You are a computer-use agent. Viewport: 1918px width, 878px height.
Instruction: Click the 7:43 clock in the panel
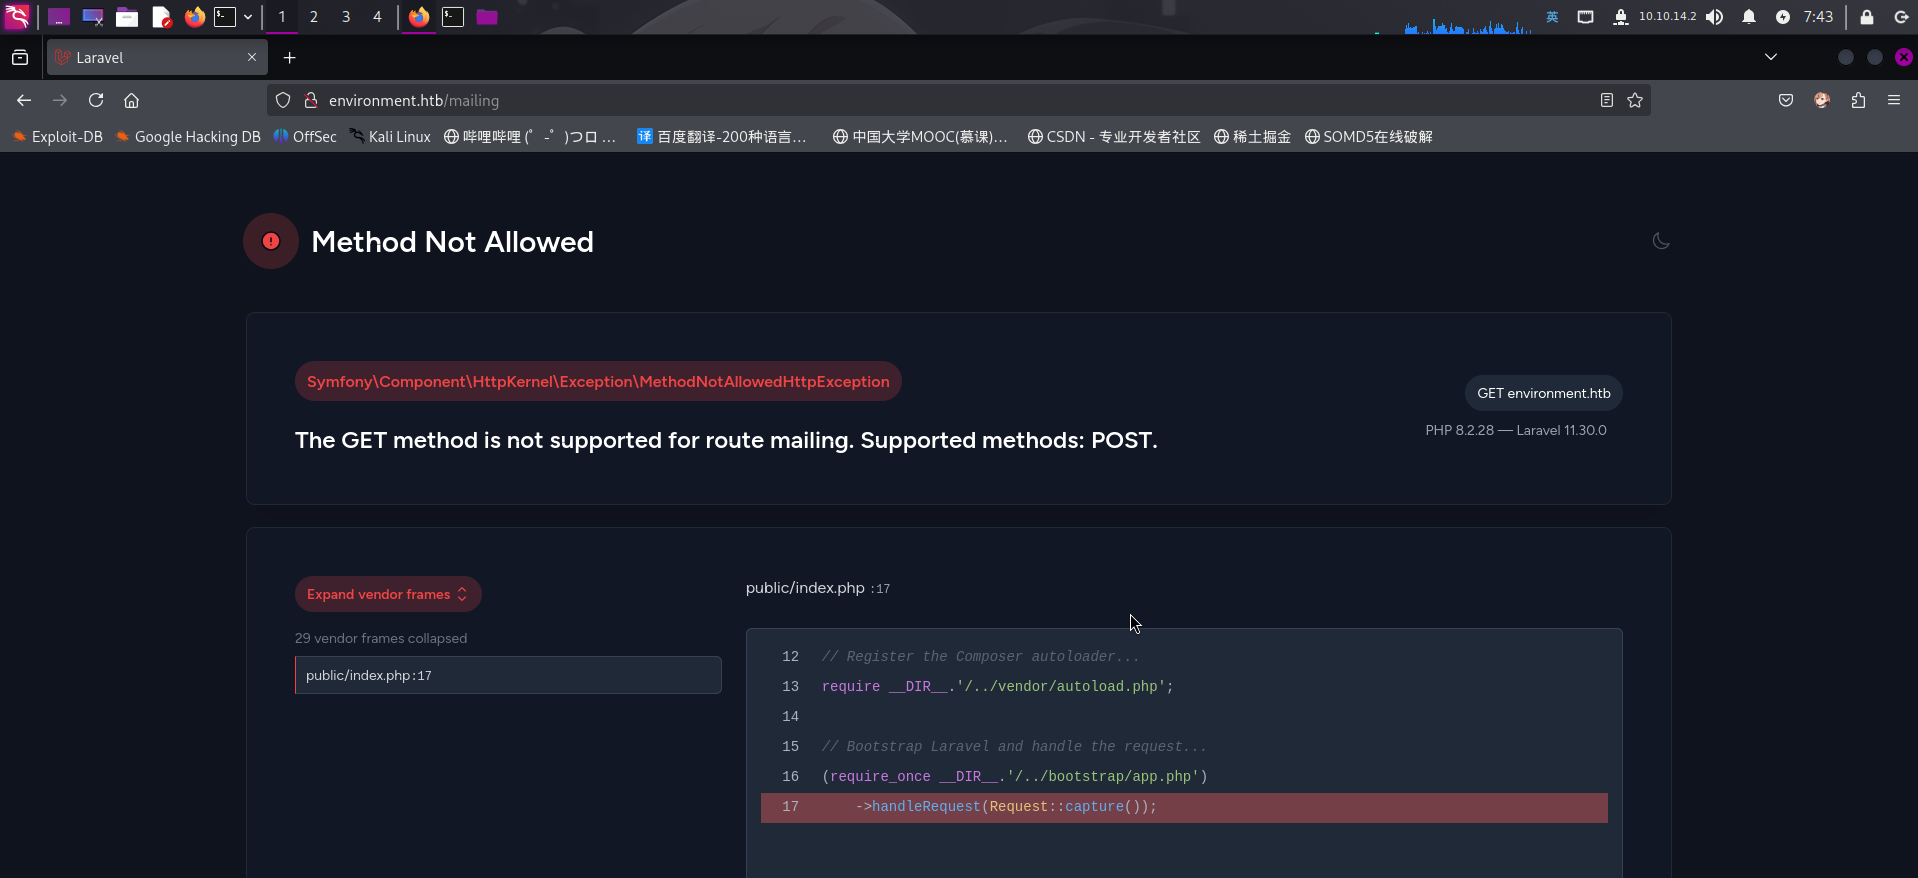tap(1818, 17)
